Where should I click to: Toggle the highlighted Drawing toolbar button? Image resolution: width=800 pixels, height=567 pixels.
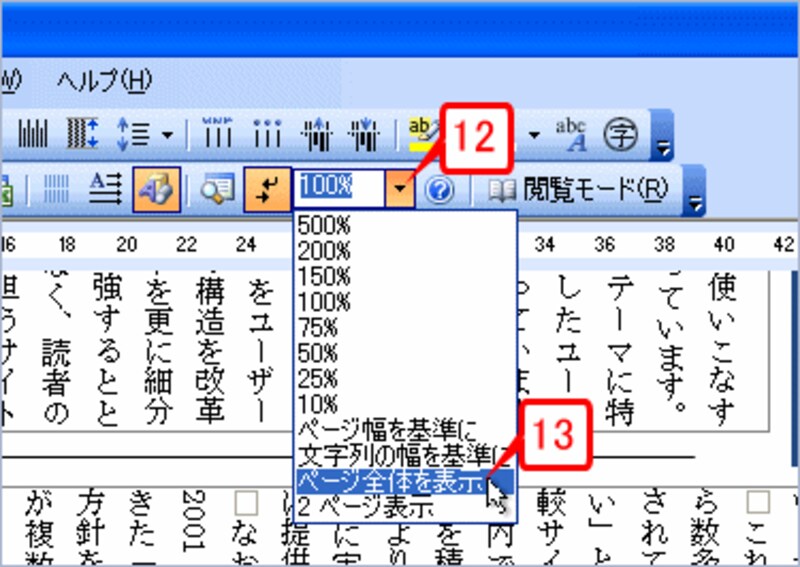click(x=157, y=189)
